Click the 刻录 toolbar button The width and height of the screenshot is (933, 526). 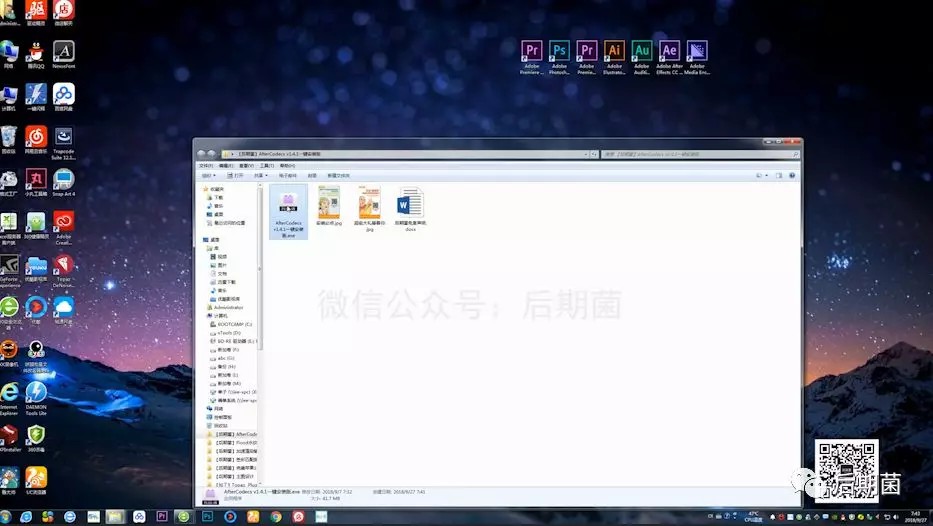tap(312, 176)
